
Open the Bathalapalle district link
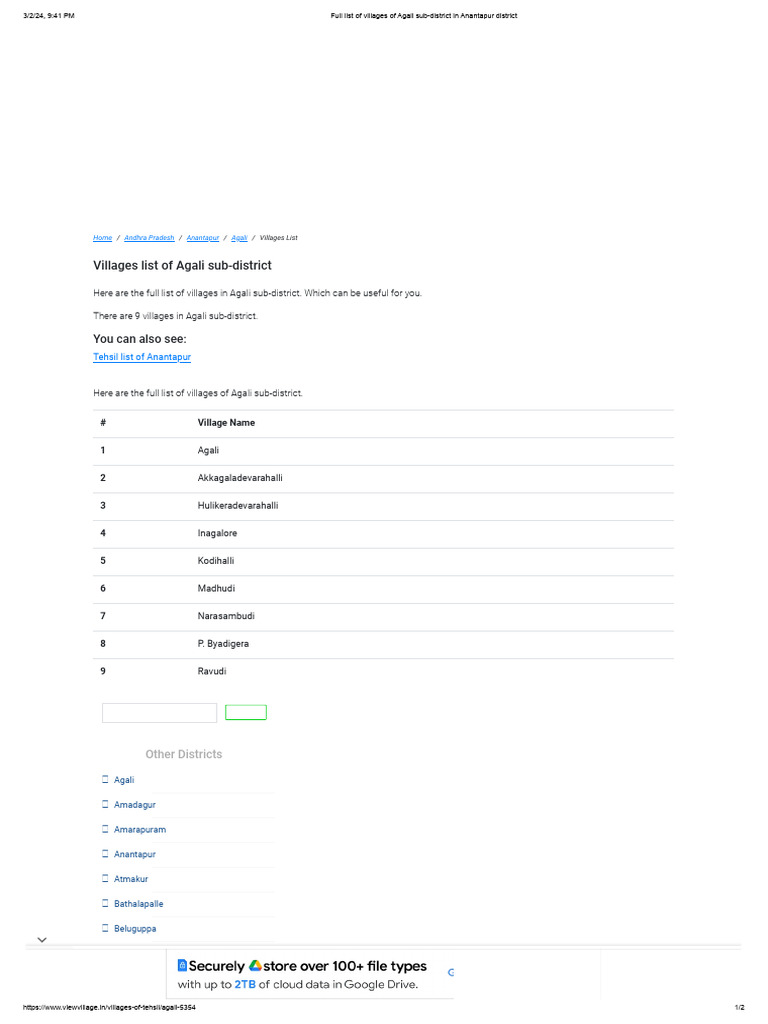(x=139, y=903)
